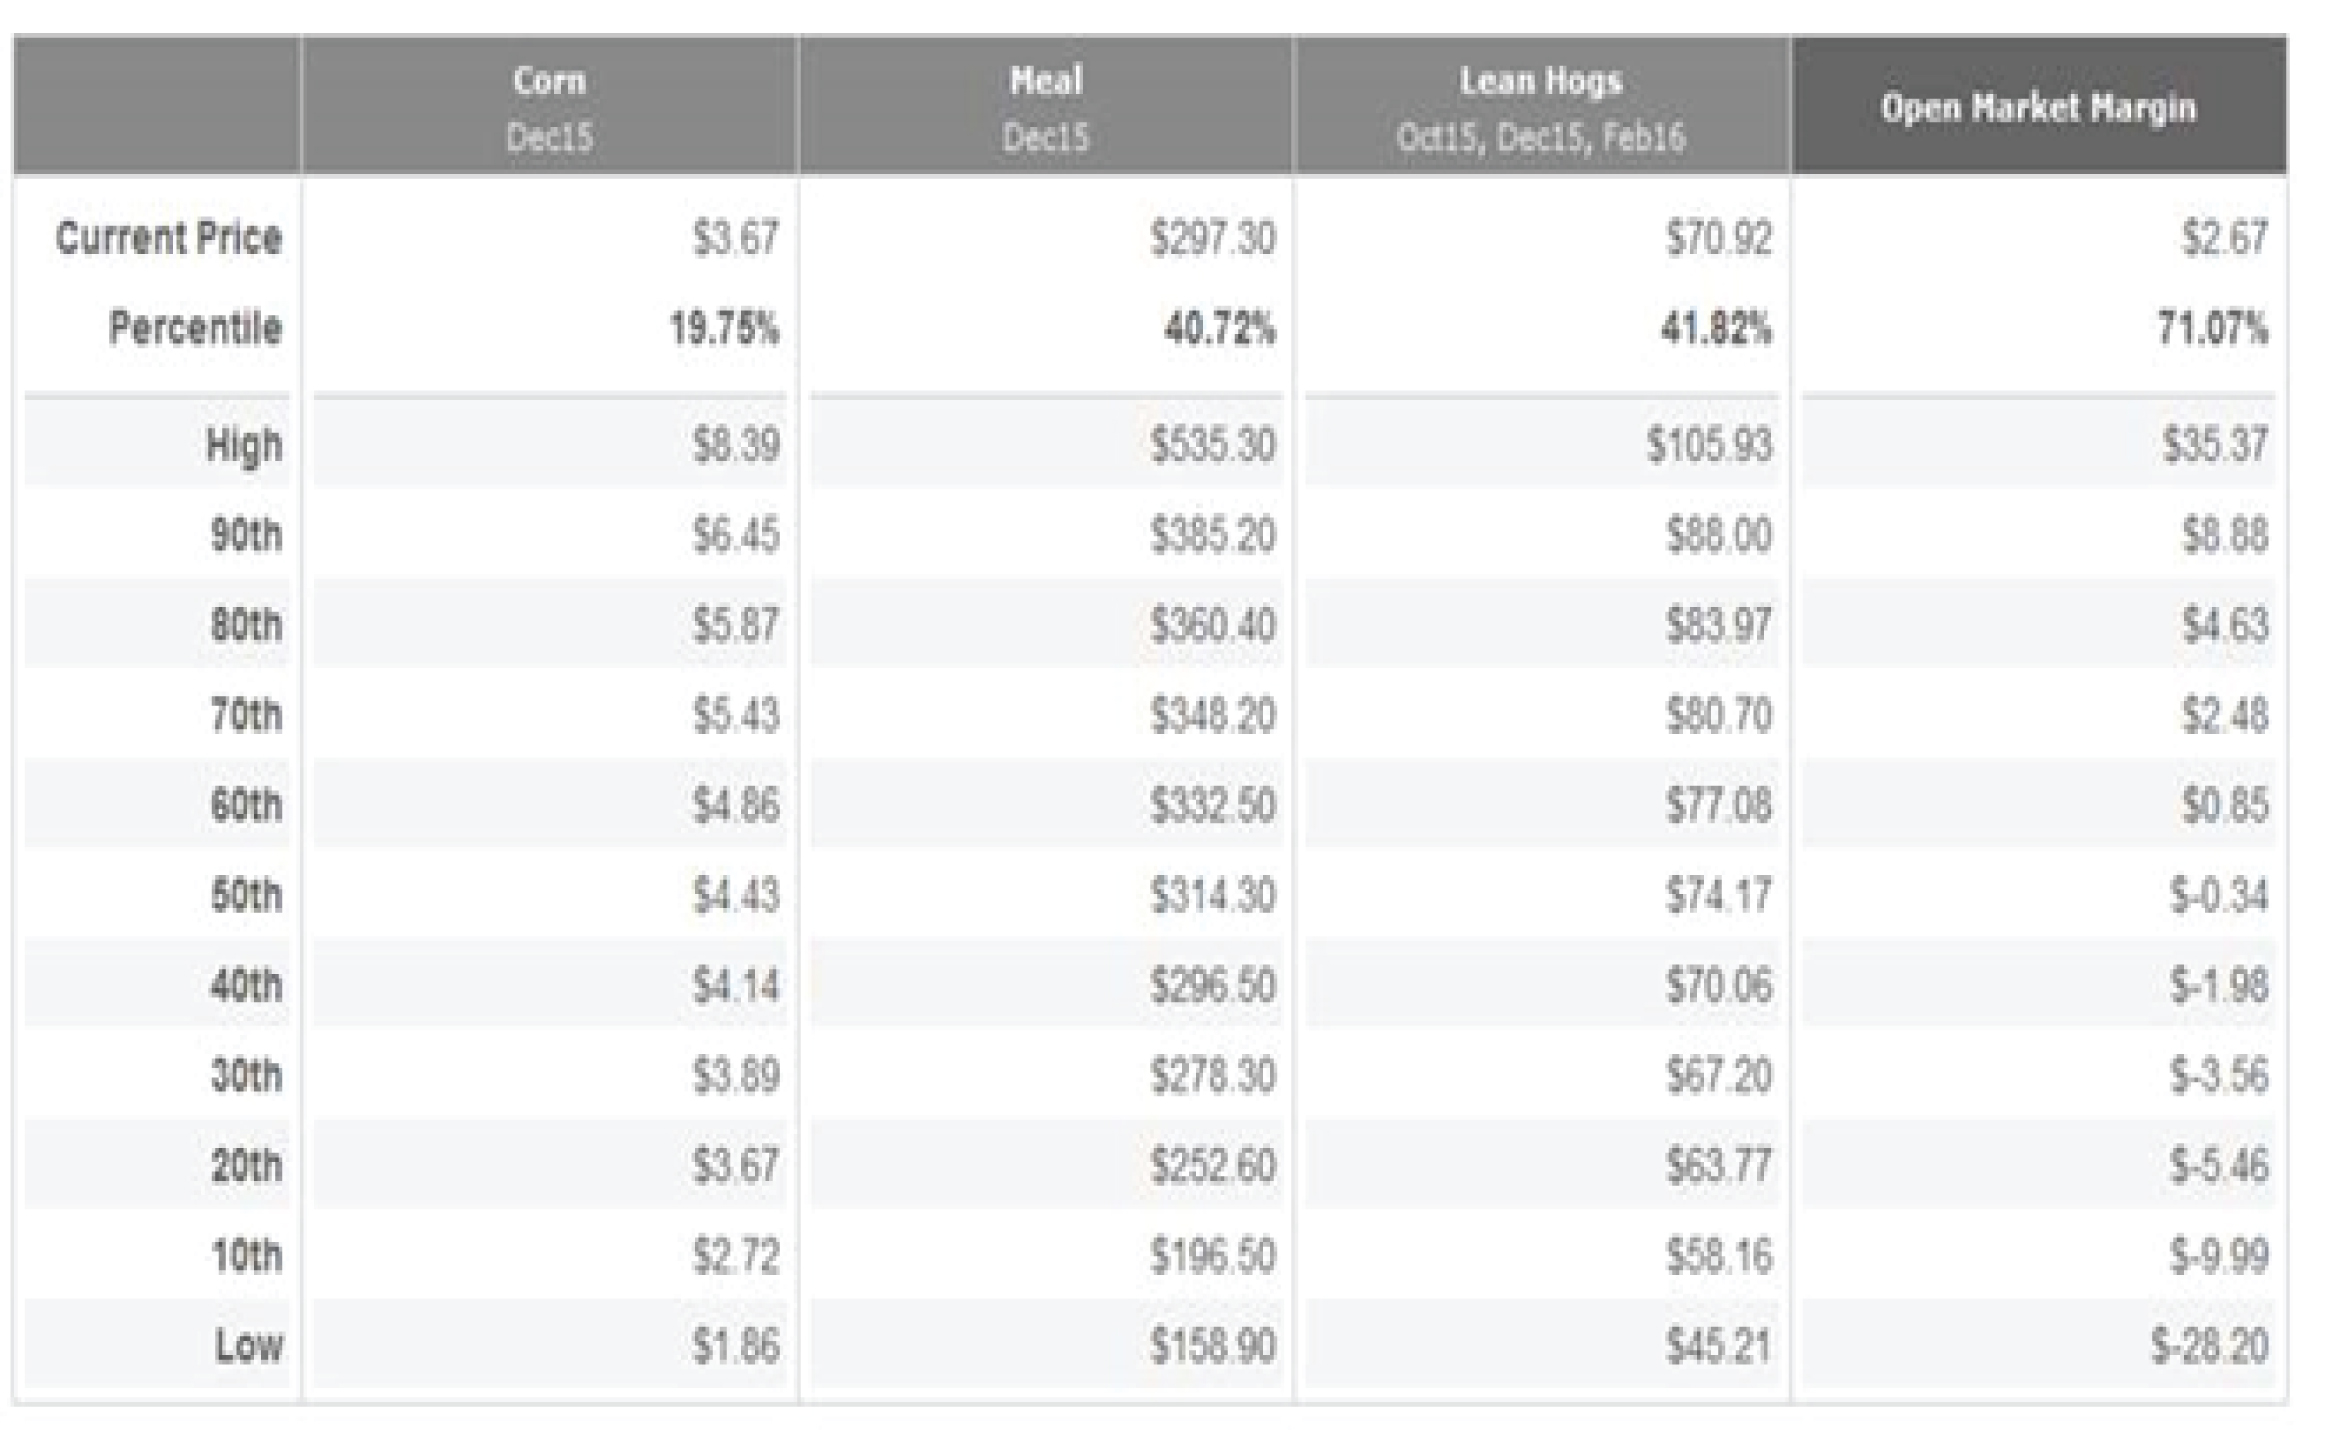Select the Low row label
This screenshot has width=2325, height=1435.
(x=248, y=1345)
